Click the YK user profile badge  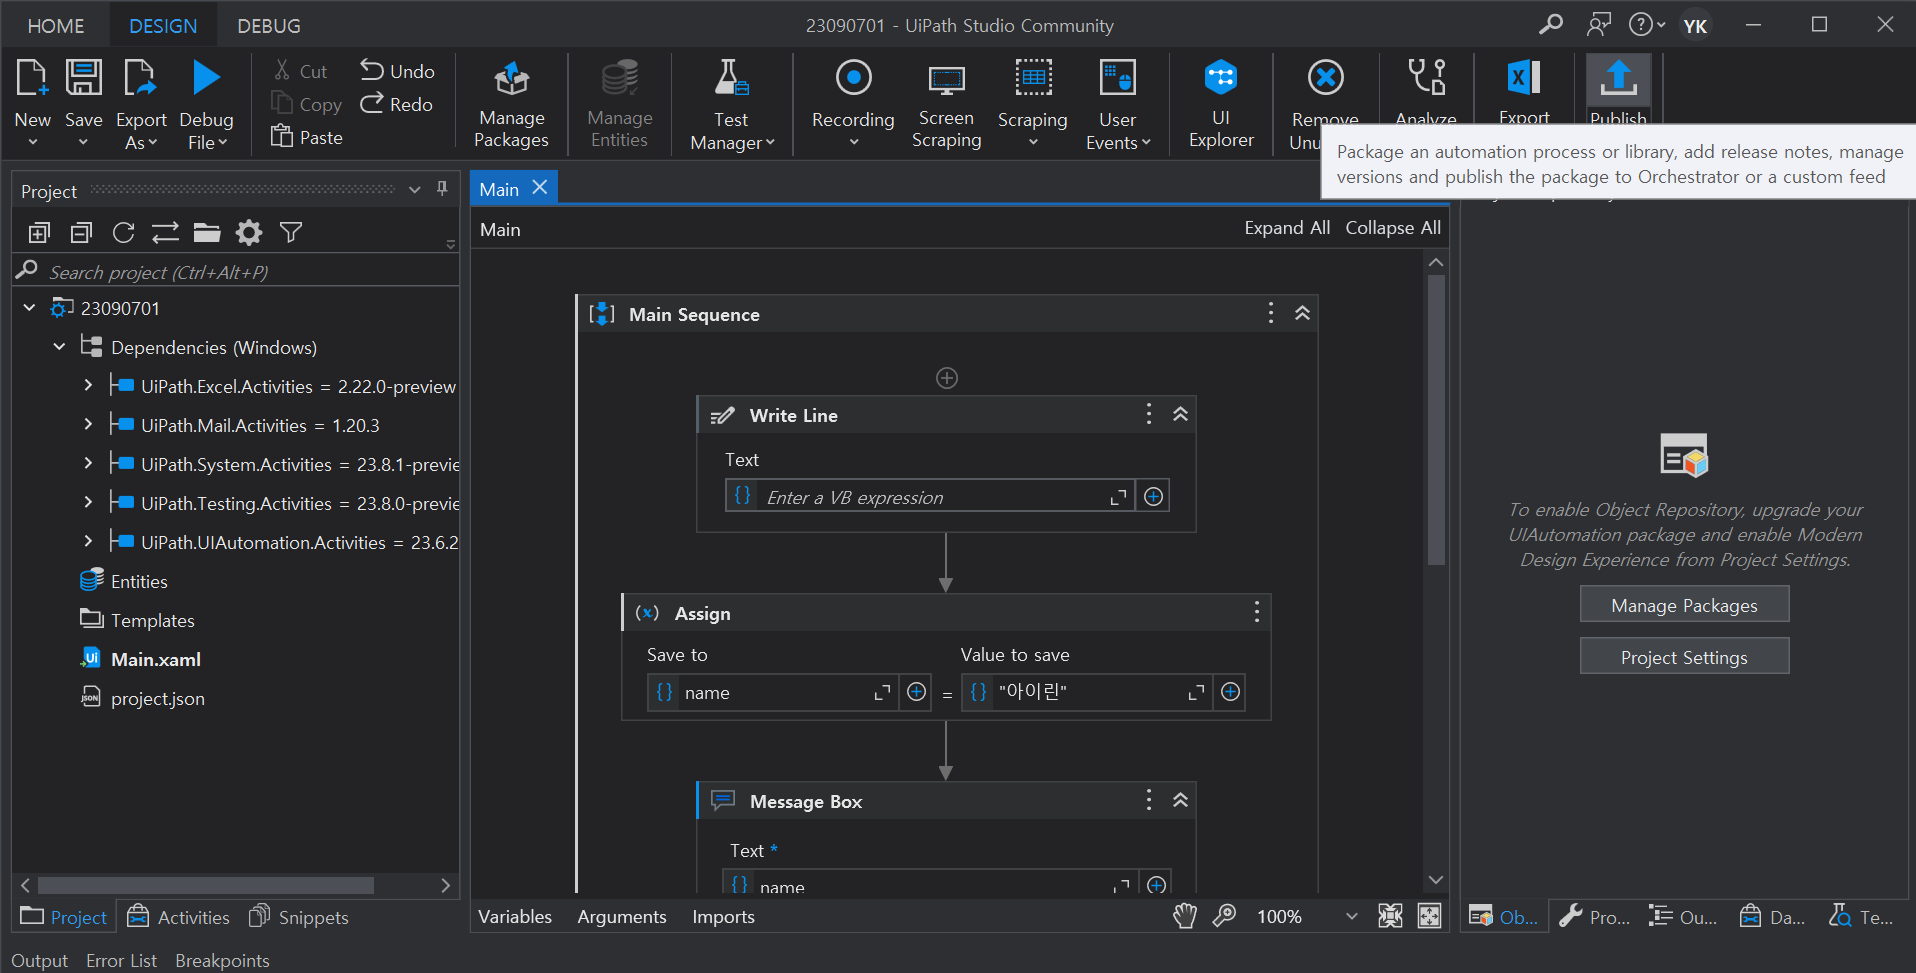click(x=1695, y=25)
